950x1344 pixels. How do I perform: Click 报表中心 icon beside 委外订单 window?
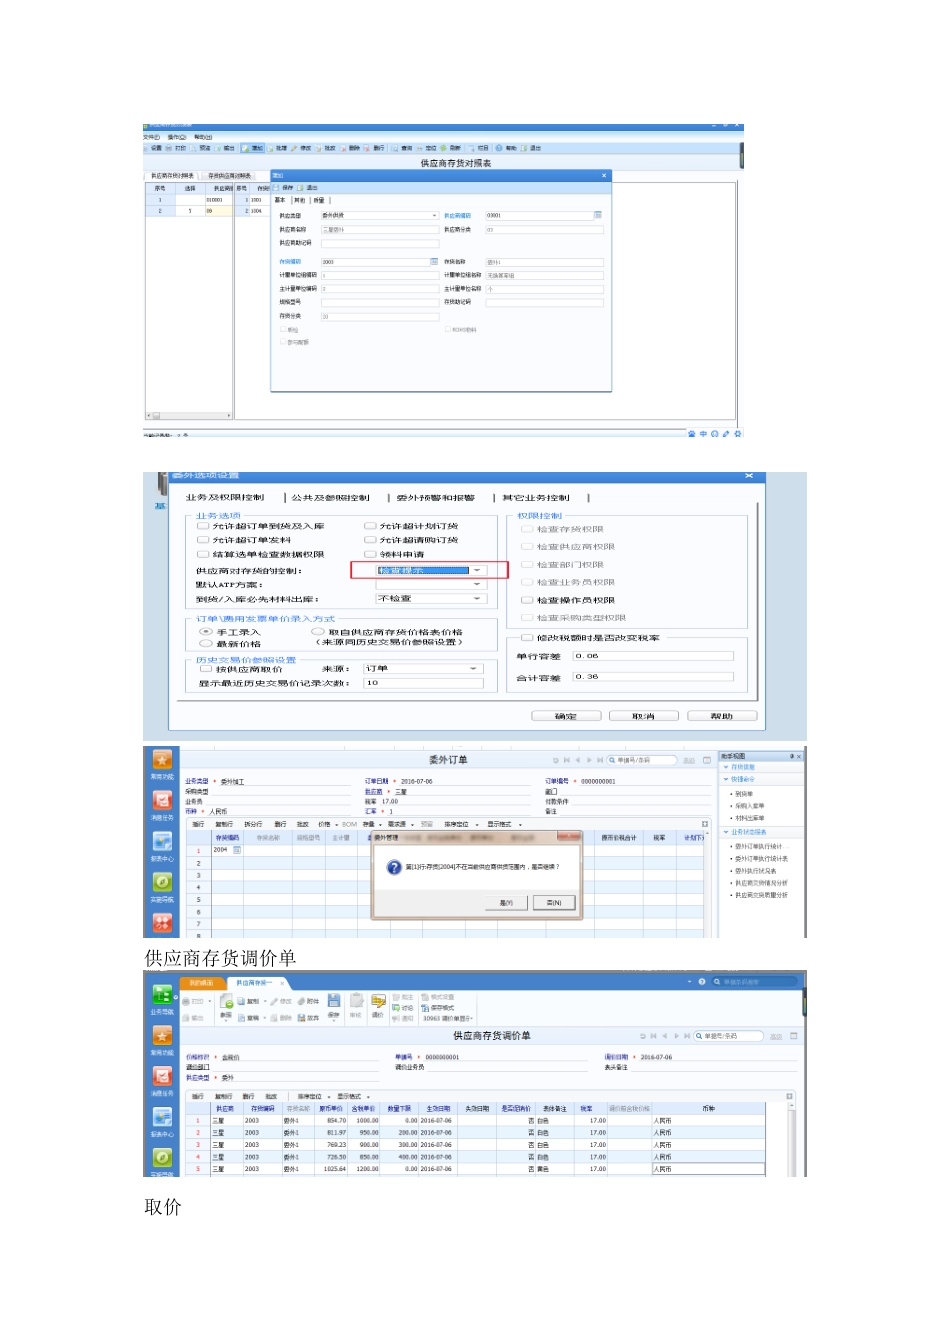(162, 841)
